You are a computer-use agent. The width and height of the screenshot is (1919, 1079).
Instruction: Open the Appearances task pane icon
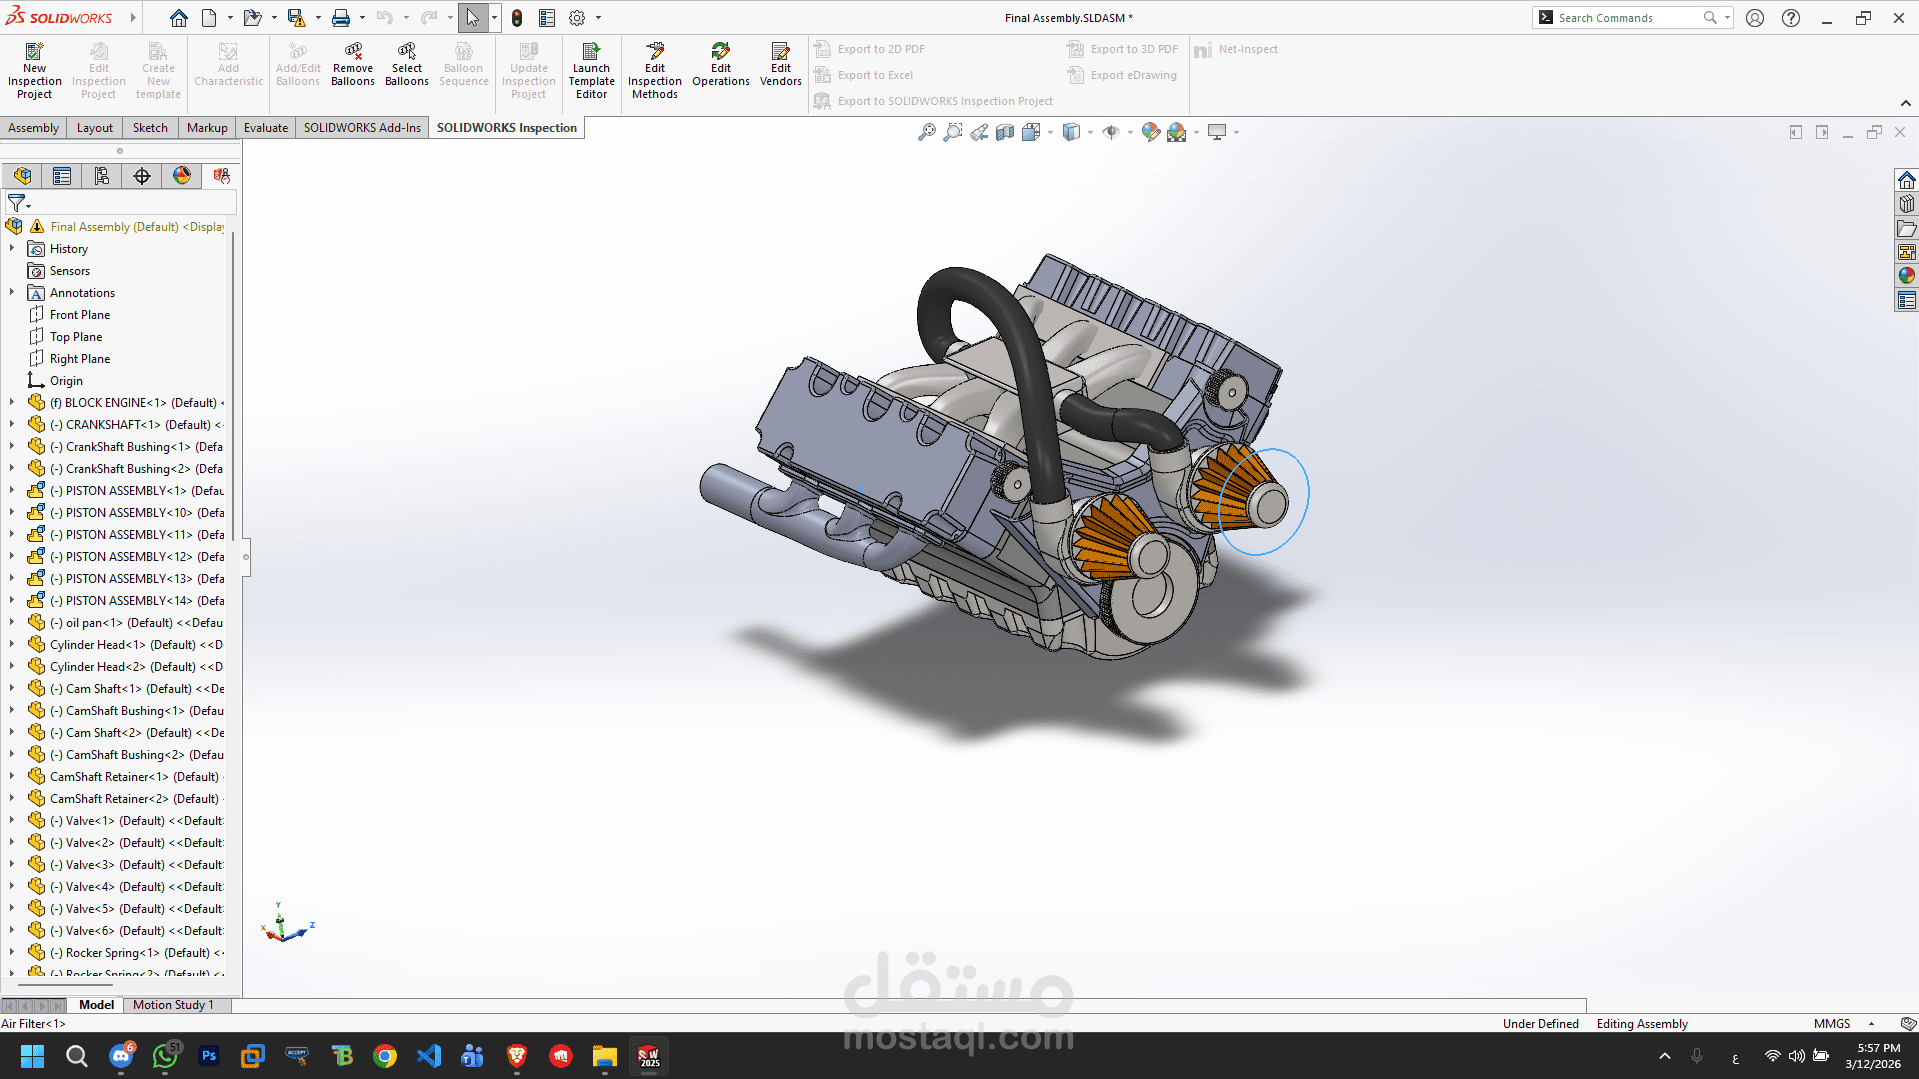click(x=1907, y=276)
